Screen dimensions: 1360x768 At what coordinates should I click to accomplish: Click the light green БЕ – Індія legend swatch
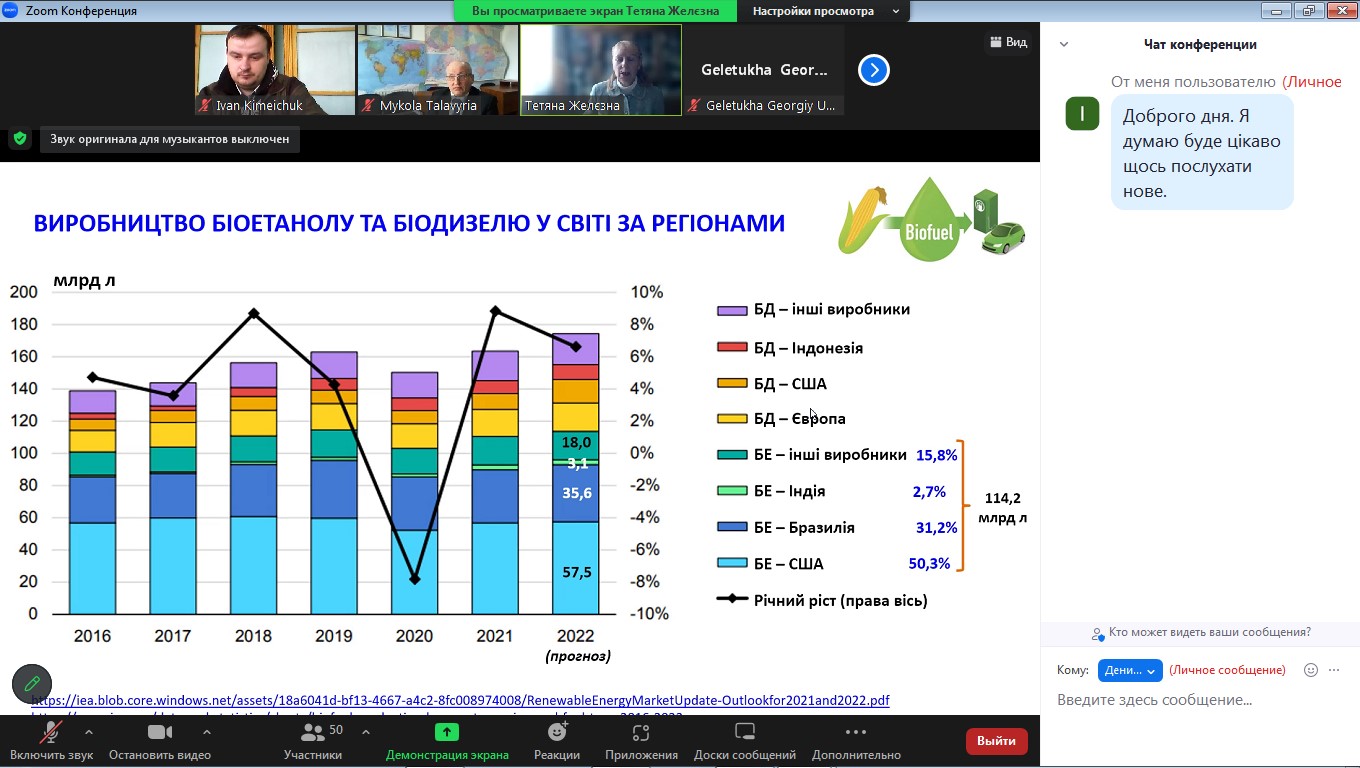pos(732,491)
